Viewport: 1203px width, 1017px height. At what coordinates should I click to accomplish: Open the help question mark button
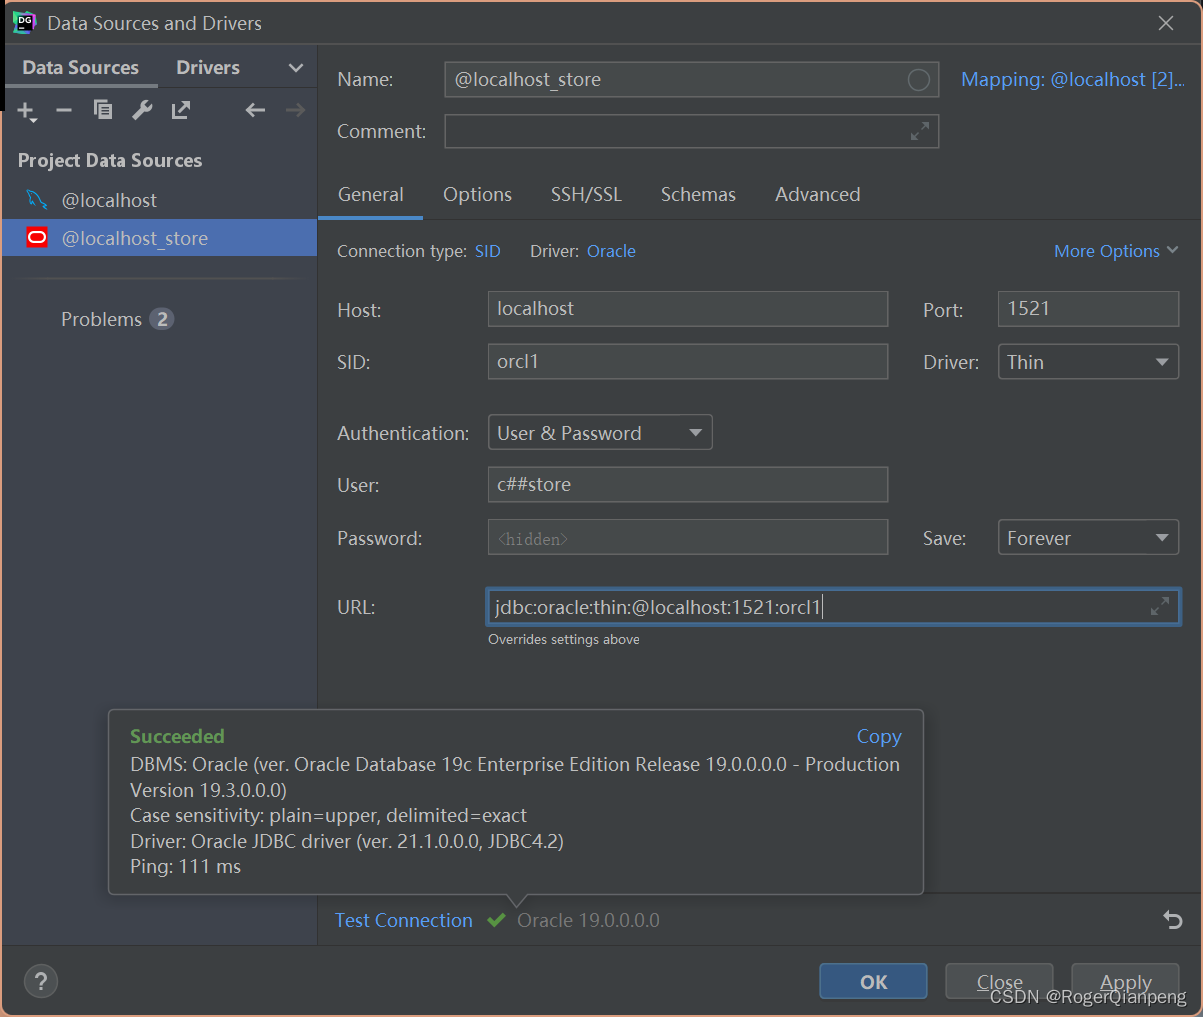(x=40, y=981)
